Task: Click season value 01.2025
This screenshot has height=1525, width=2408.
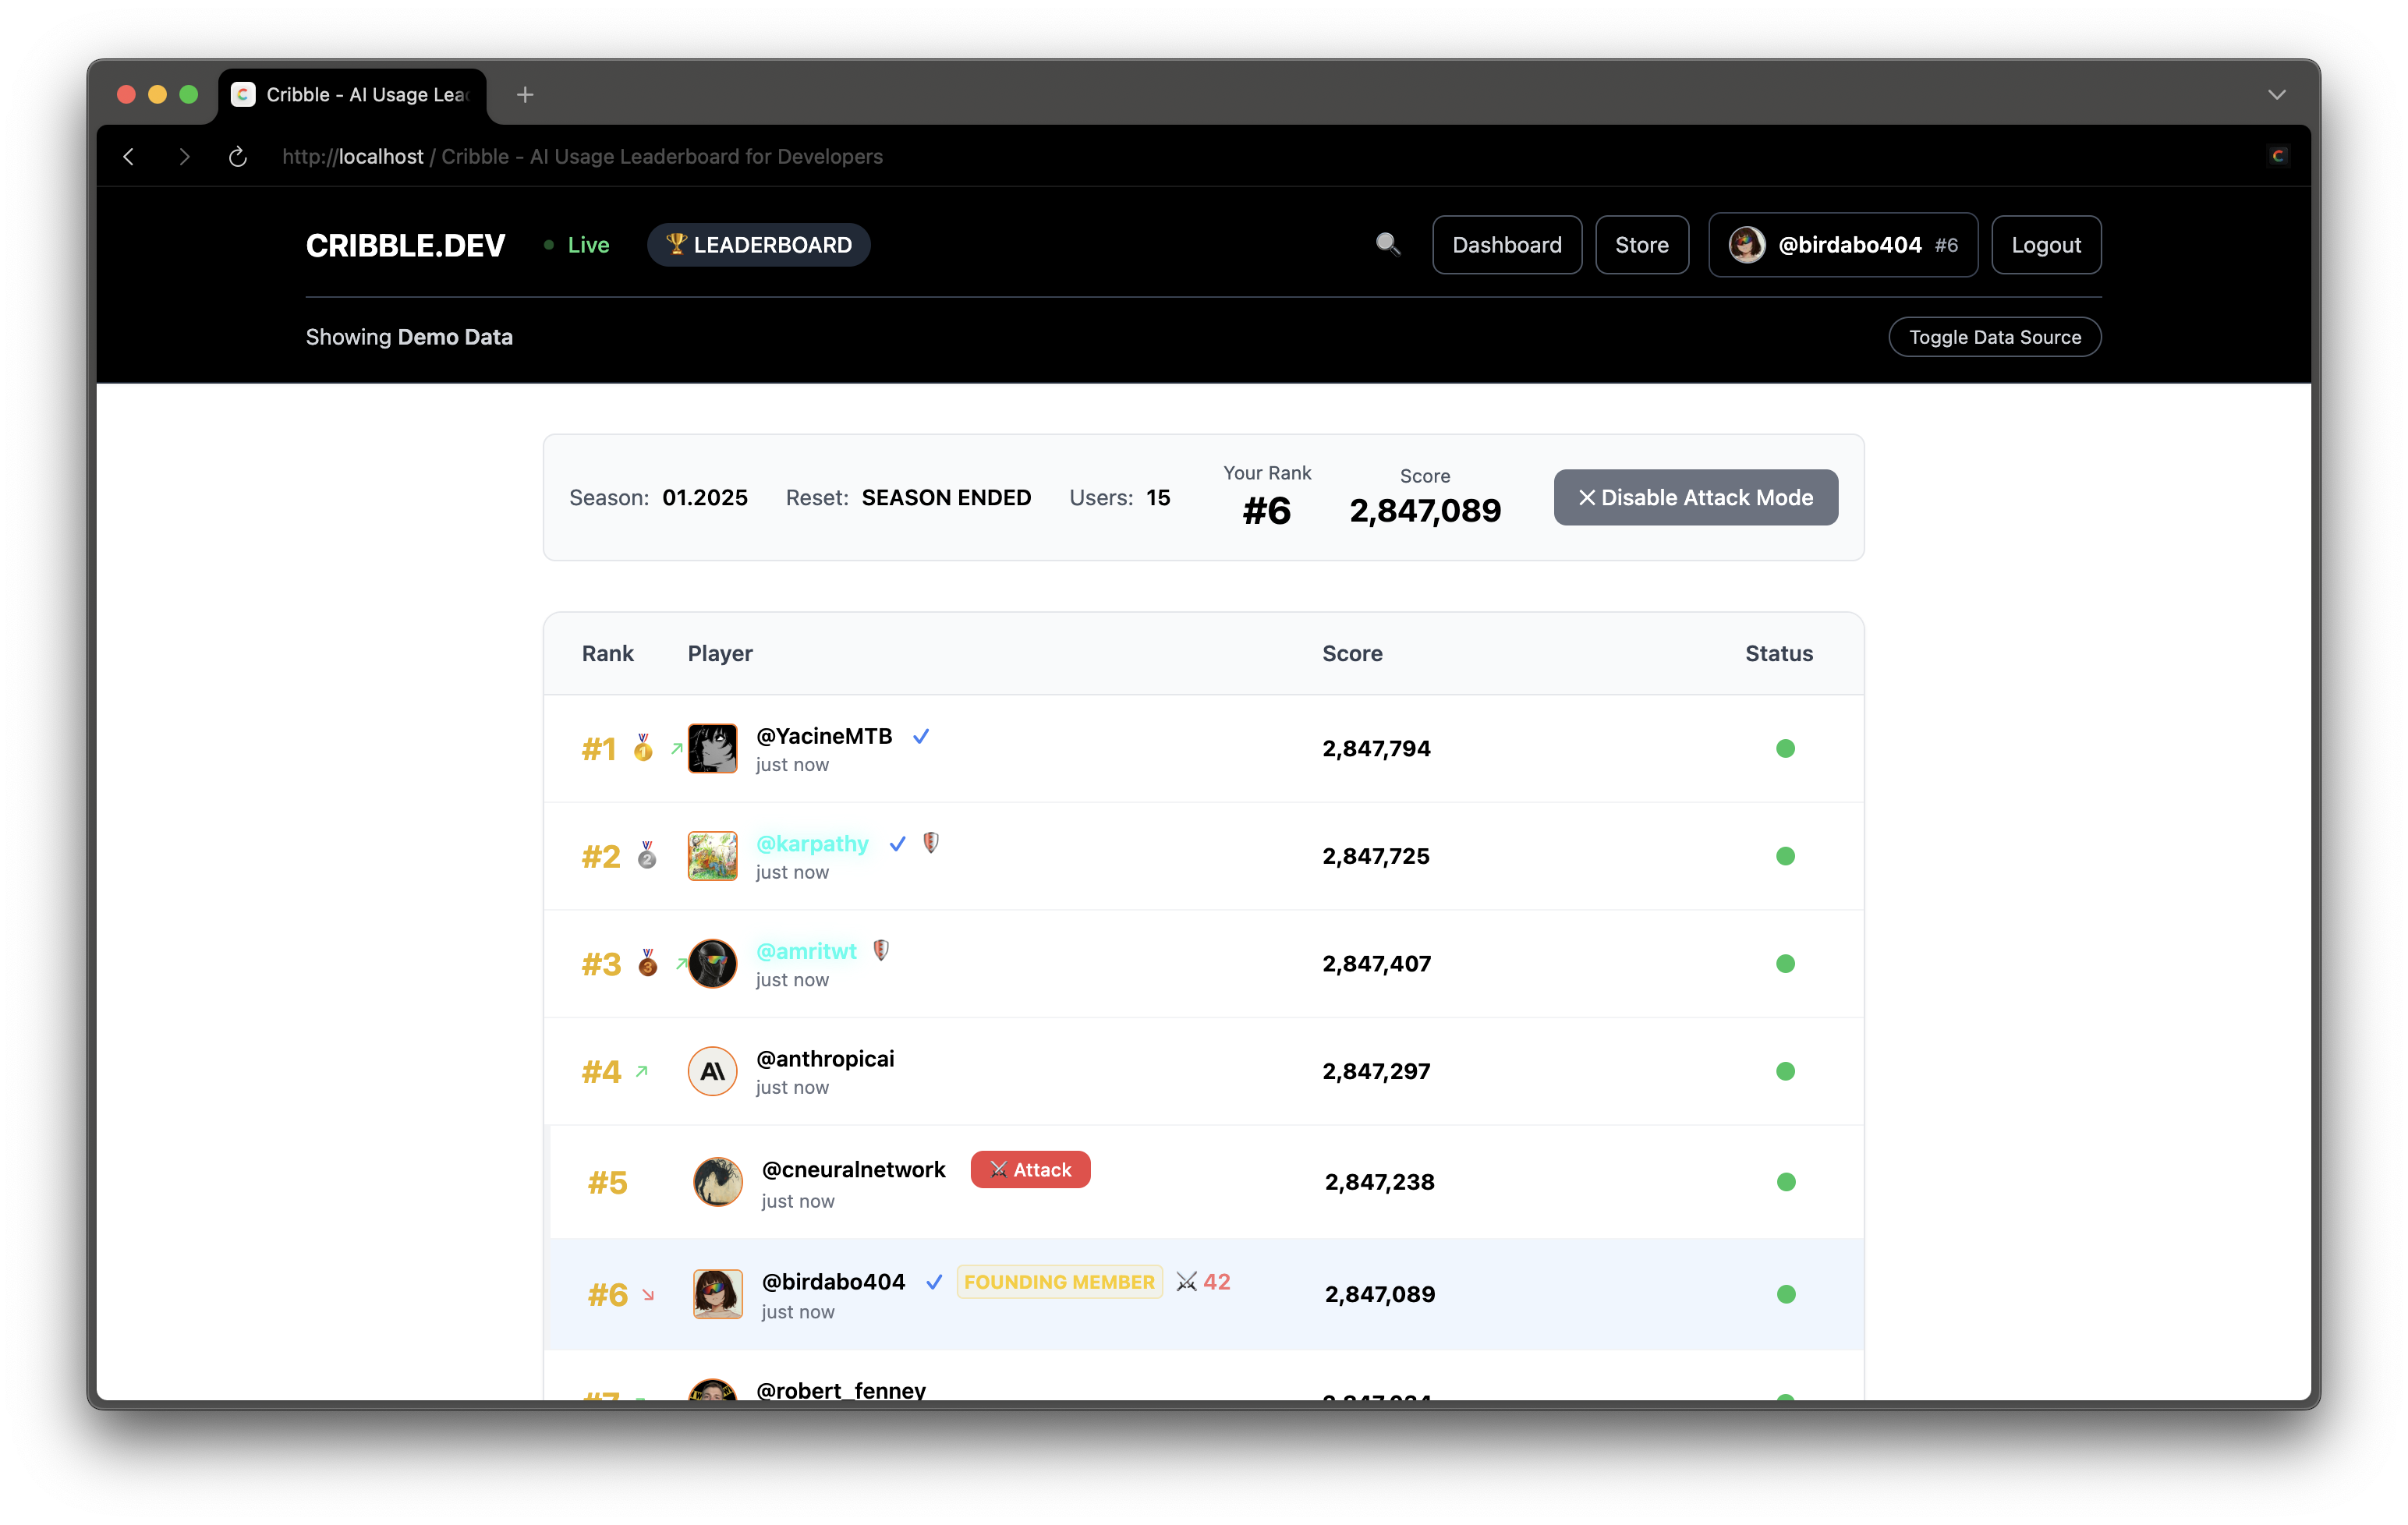Action: click(x=704, y=497)
